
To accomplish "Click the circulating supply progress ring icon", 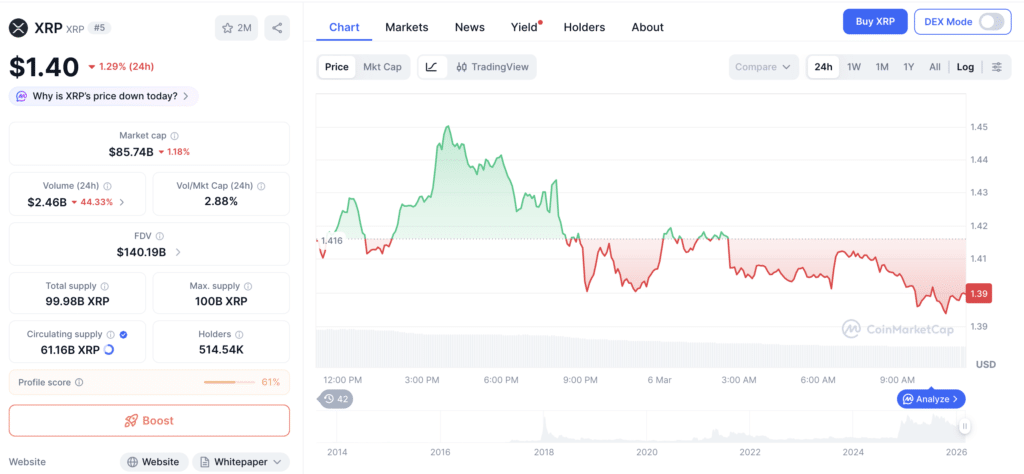I will [109, 350].
